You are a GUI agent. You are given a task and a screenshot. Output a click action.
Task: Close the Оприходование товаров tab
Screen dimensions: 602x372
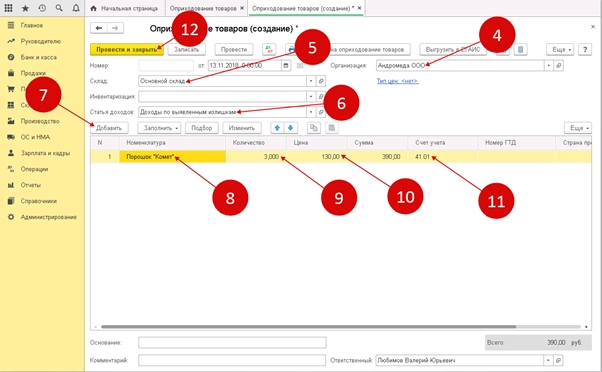coord(242,8)
